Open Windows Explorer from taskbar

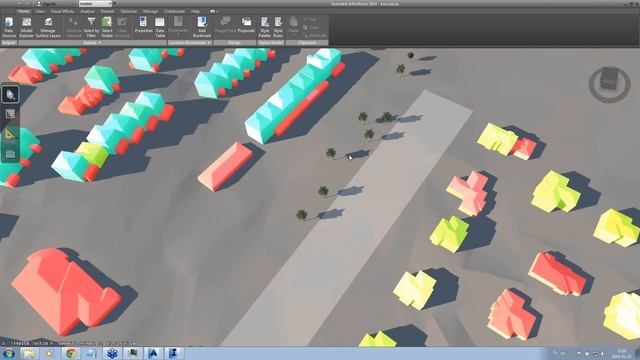[x=29, y=353]
